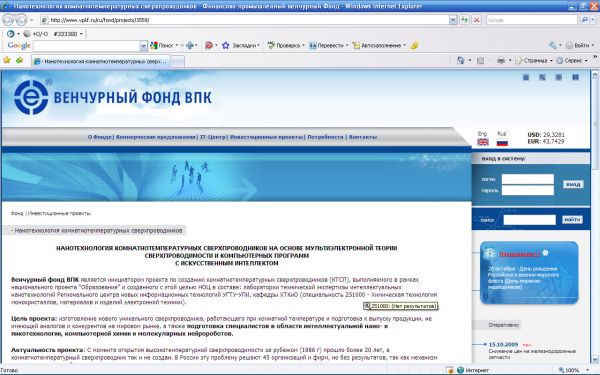This screenshot has width=600, height=375.
Task: Click the логин input field
Action: 528,179
